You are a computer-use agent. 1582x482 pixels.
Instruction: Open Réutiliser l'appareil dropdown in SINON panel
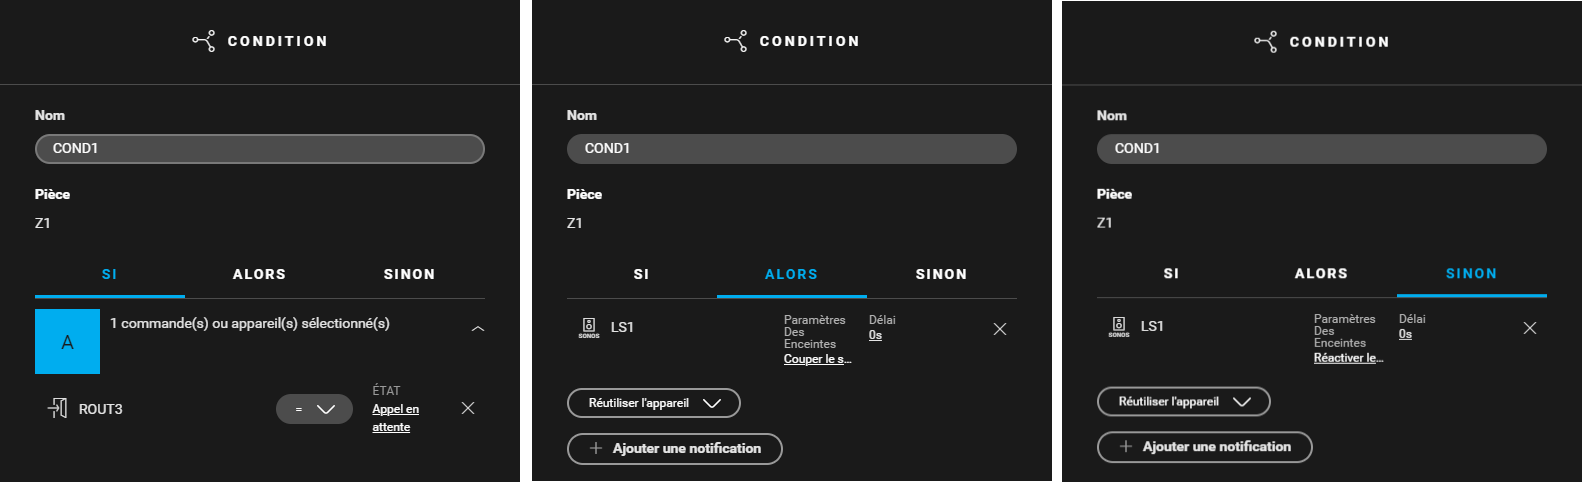click(1184, 401)
